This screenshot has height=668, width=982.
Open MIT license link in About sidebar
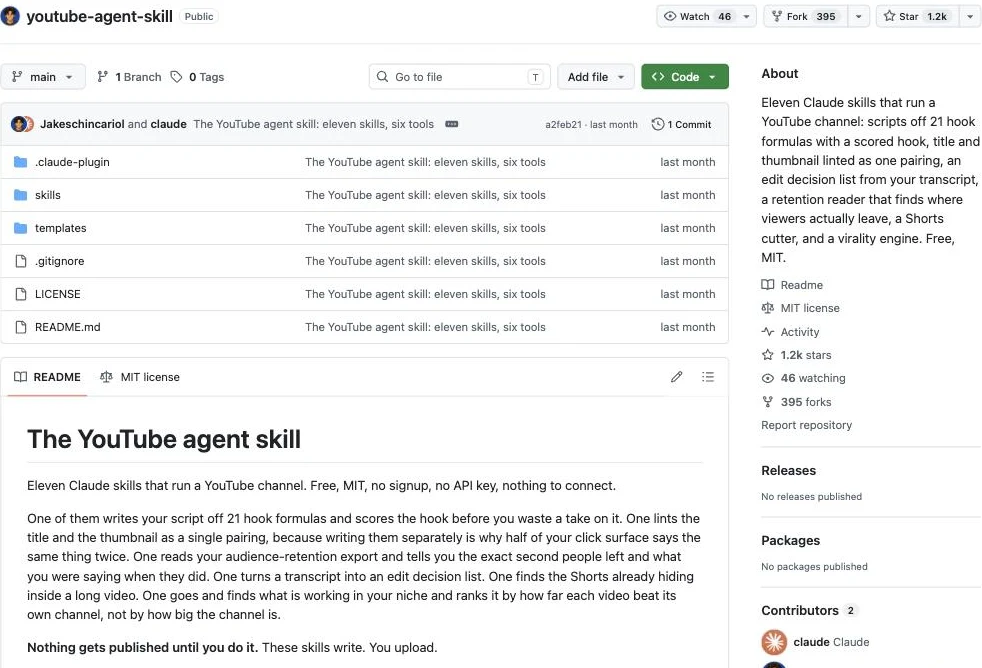click(x=800, y=308)
